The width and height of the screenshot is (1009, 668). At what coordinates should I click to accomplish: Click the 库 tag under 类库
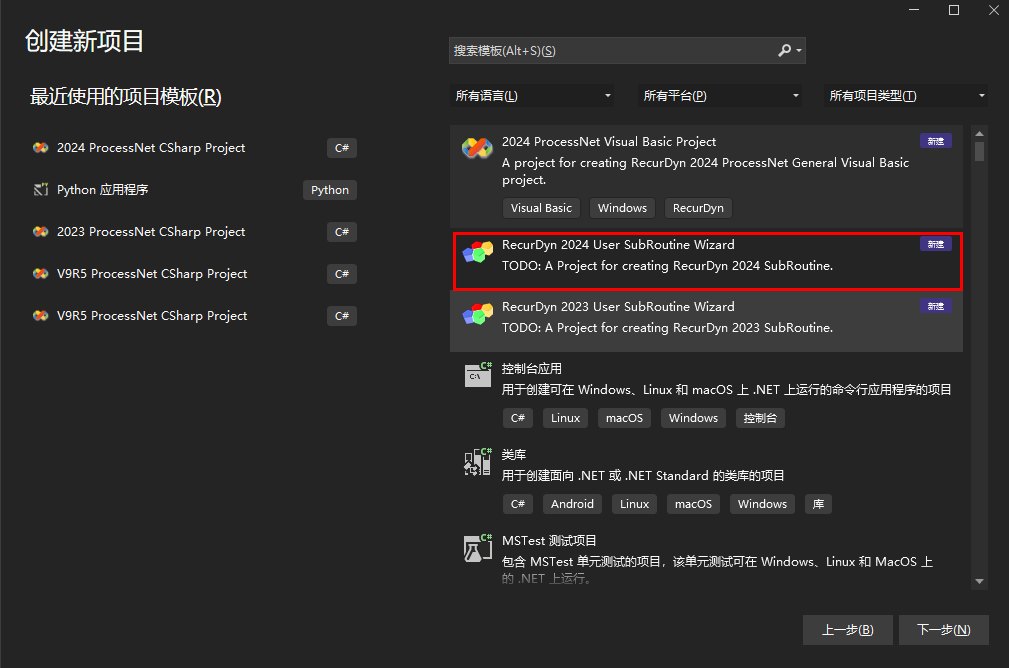pyautogui.click(x=818, y=504)
